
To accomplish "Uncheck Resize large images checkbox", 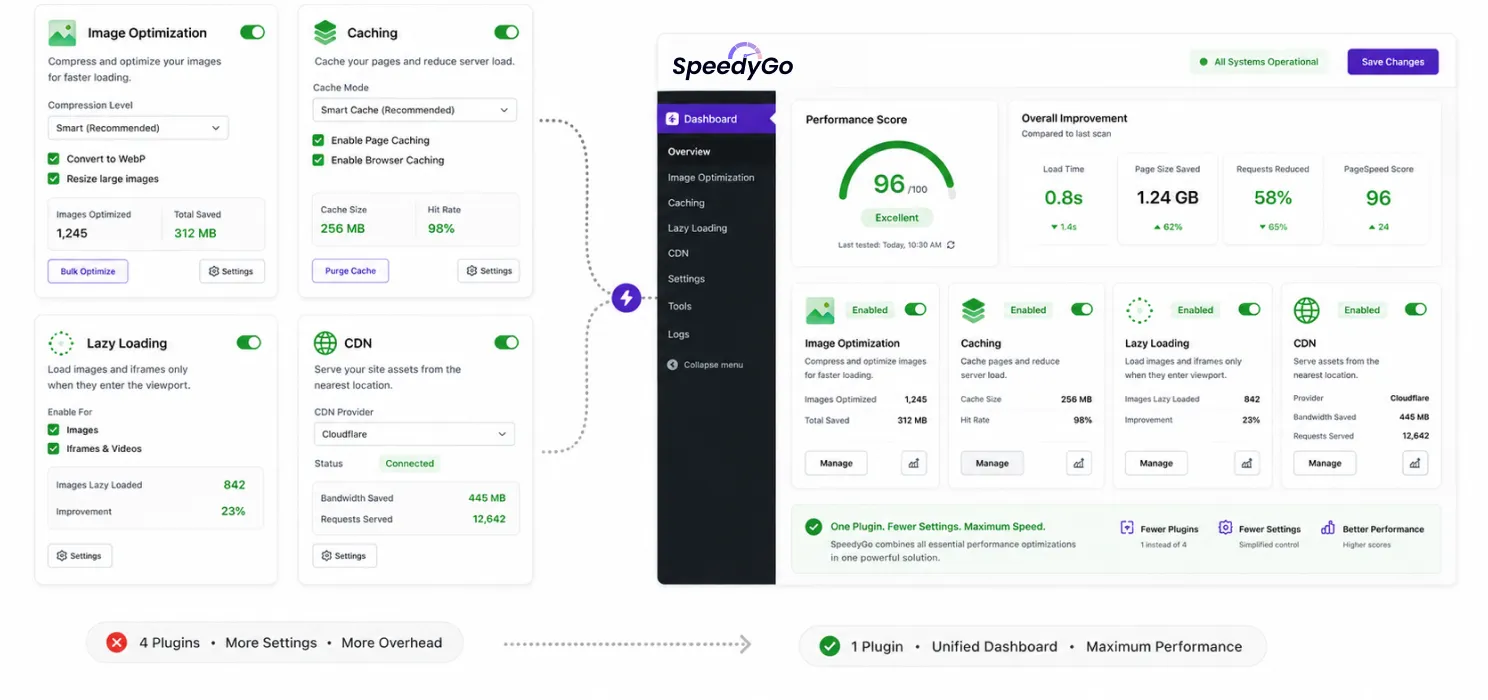I will tap(54, 178).
